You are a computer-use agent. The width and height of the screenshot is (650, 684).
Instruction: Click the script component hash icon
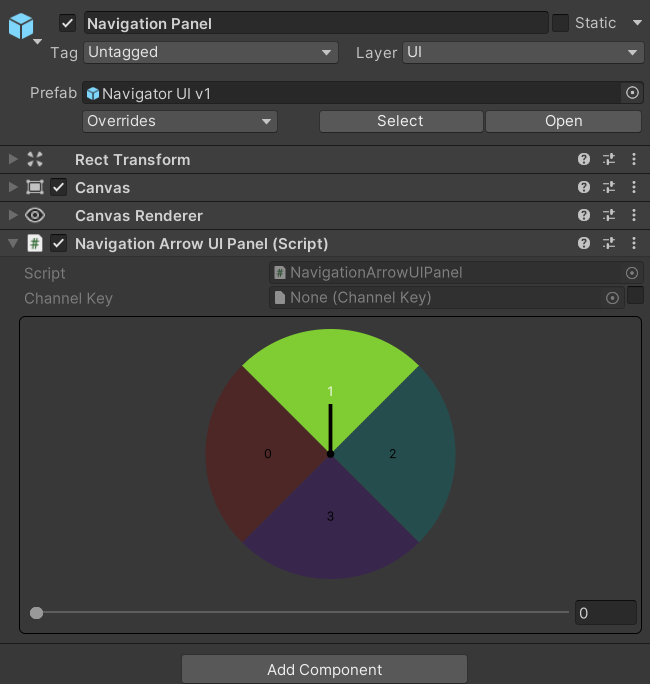click(x=35, y=243)
